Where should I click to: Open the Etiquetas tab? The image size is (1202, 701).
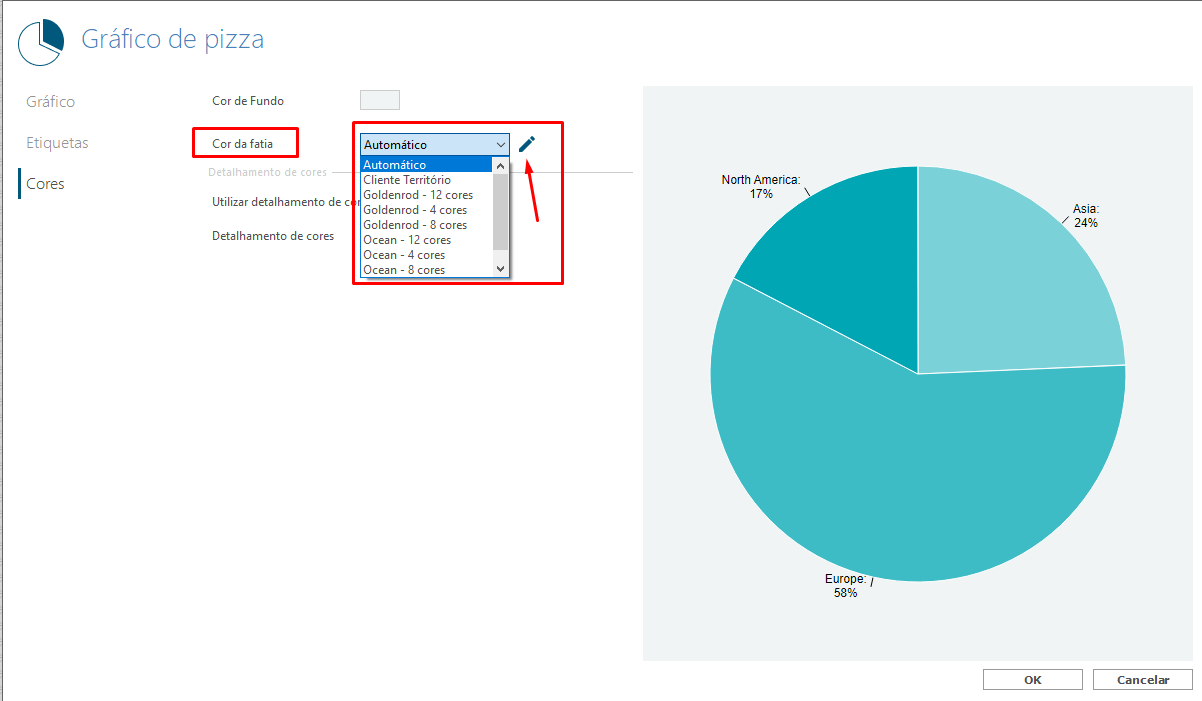click(x=57, y=143)
